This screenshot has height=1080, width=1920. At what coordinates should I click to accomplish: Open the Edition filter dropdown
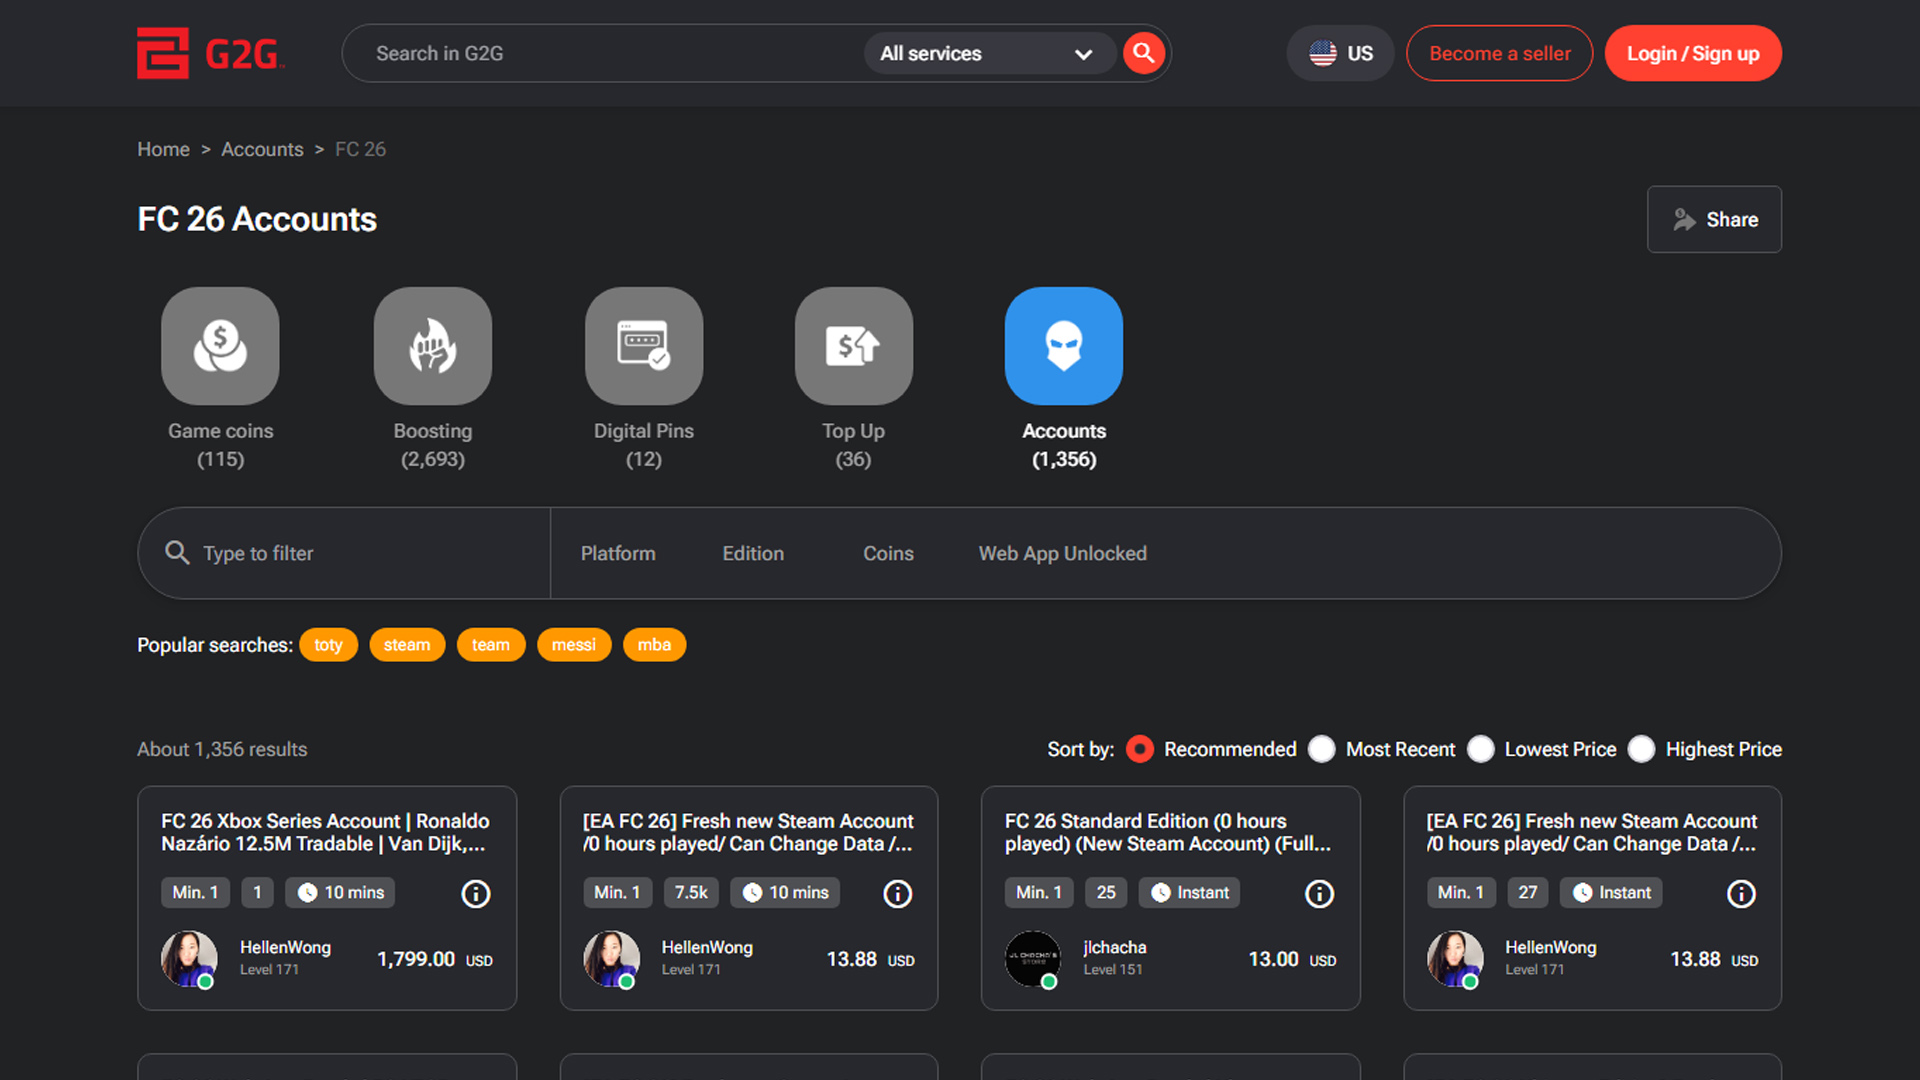753,553
